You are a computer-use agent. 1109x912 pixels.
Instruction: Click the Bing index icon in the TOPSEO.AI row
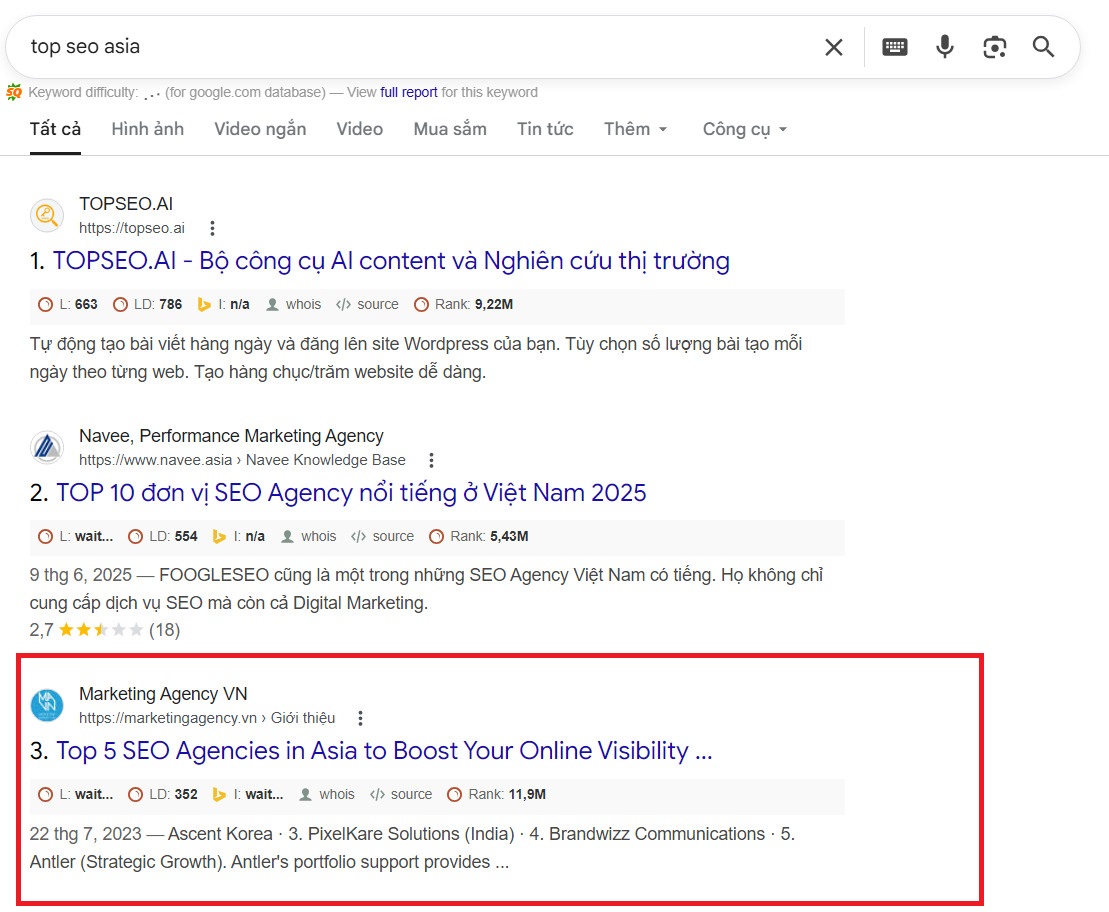(204, 304)
